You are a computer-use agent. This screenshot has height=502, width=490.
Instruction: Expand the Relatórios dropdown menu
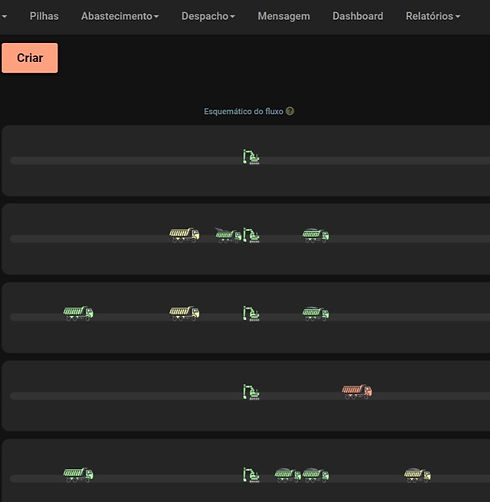click(433, 16)
